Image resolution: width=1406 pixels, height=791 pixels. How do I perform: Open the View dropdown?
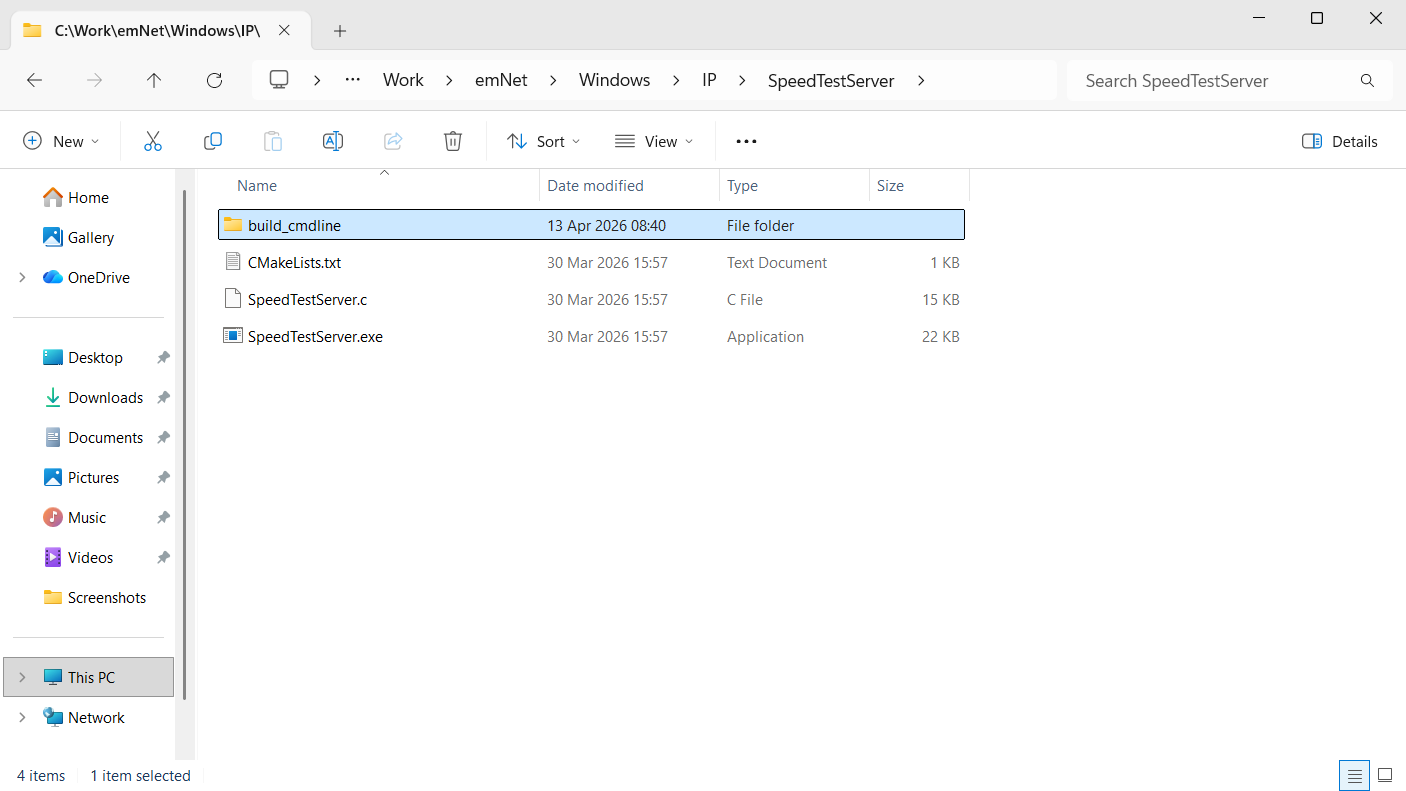653,141
